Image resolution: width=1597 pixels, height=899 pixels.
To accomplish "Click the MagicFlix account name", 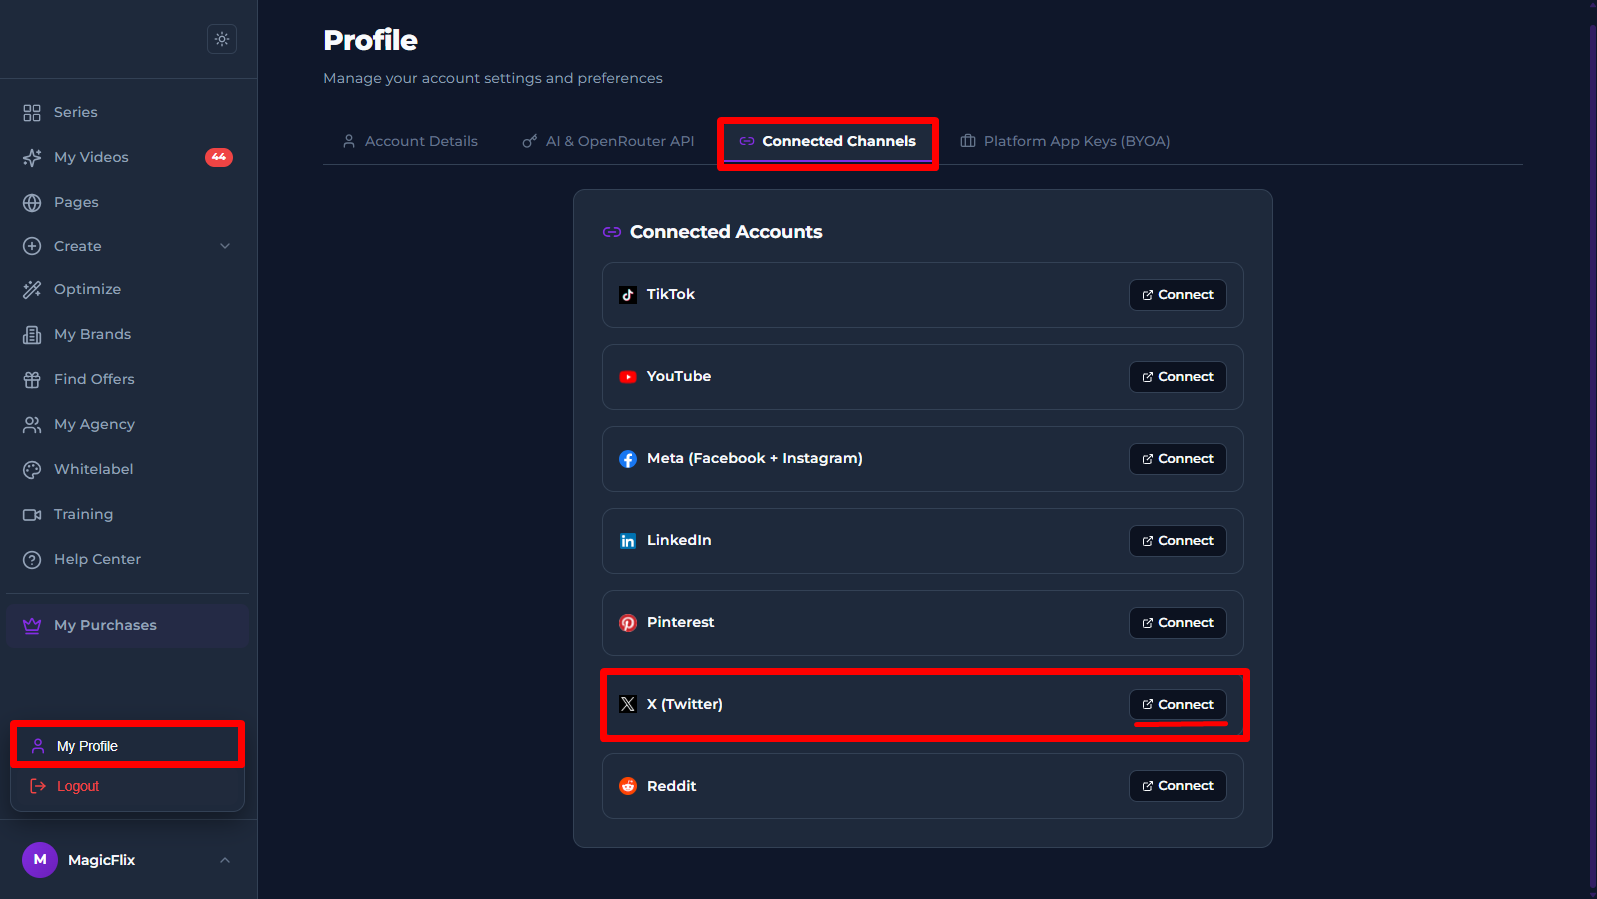I will [x=101, y=860].
